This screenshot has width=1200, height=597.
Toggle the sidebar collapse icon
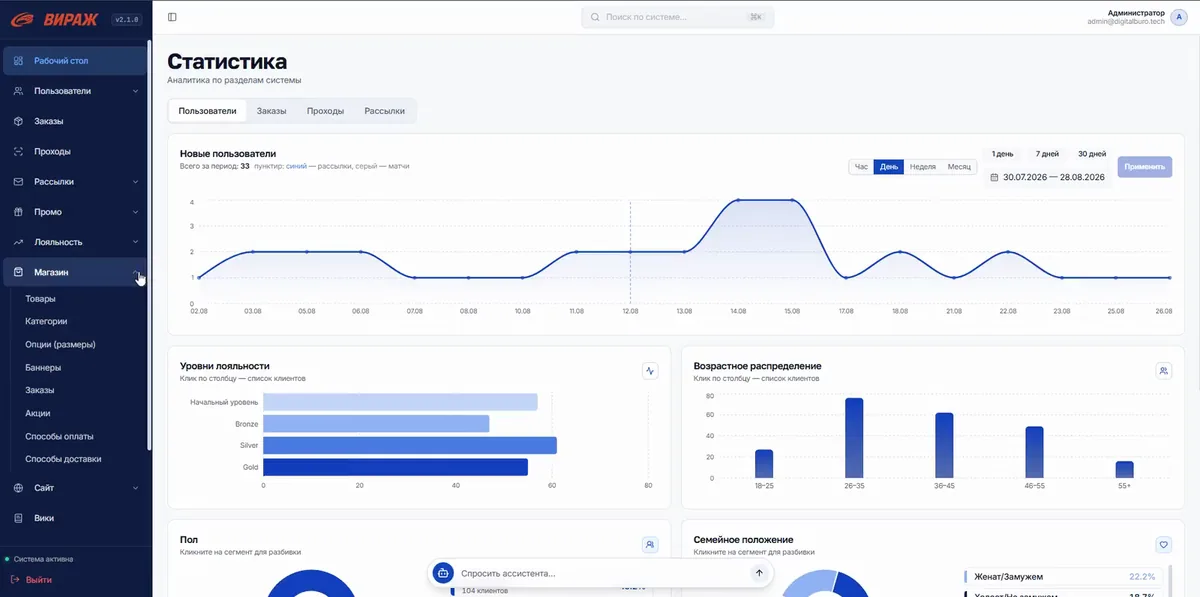pos(172,17)
